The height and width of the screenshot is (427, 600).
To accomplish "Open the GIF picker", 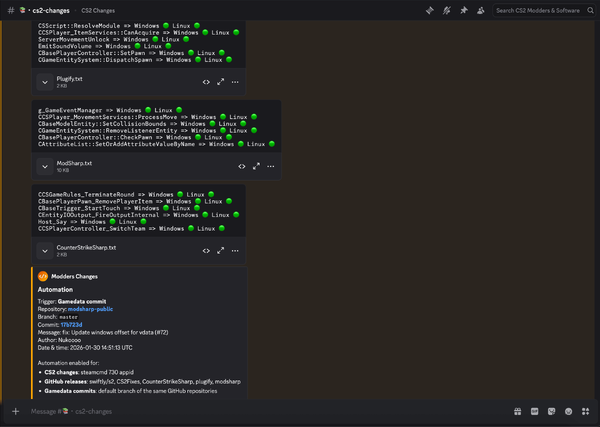I will 535,411.
